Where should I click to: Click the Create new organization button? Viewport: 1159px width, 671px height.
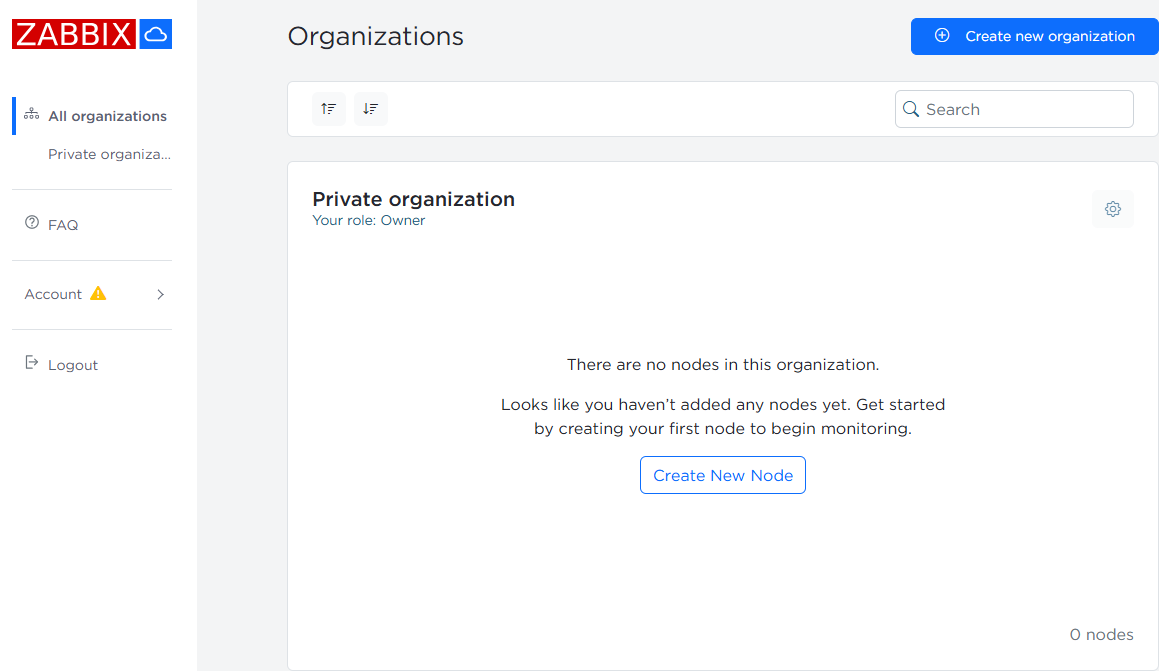[x=1034, y=36]
